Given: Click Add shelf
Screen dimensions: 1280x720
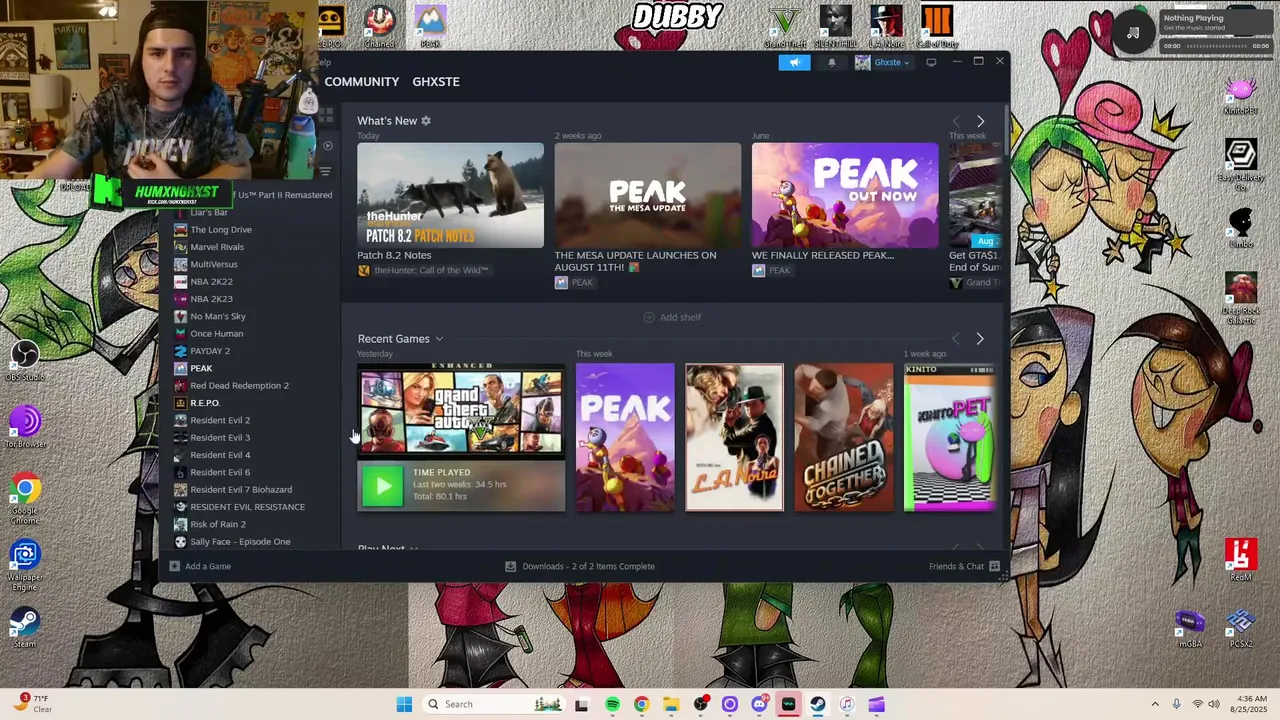Looking at the screenshot, I should 672,317.
